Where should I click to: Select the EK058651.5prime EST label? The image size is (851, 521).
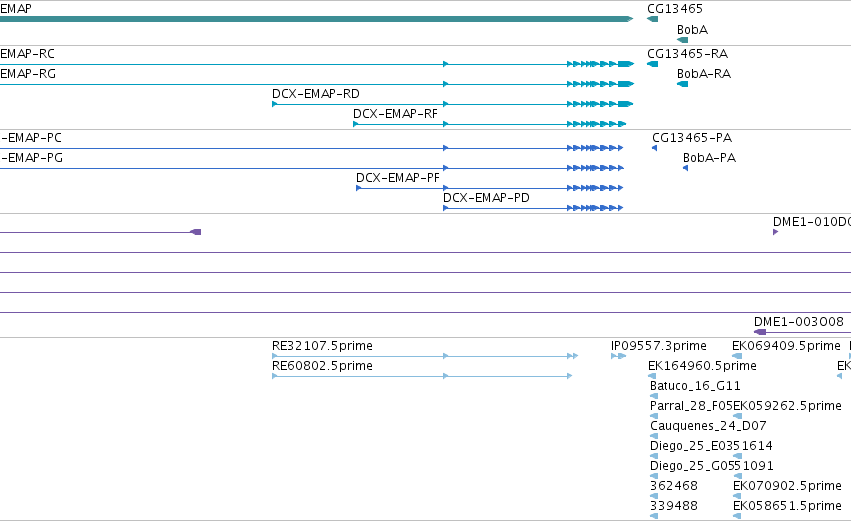click(x=788, y=506)
